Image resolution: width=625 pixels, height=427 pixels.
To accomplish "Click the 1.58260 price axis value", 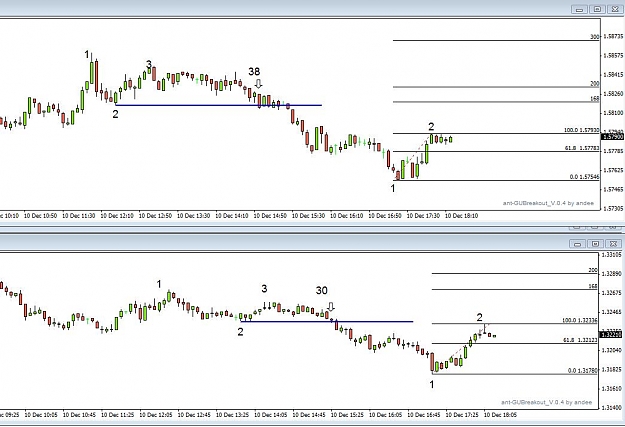I will click(x=613, y=94).
